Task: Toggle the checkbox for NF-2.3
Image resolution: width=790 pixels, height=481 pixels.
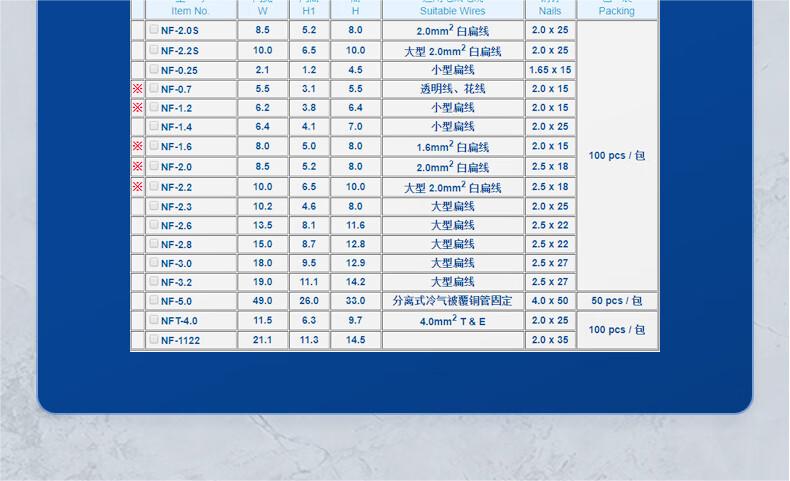Action: (154, 206)
